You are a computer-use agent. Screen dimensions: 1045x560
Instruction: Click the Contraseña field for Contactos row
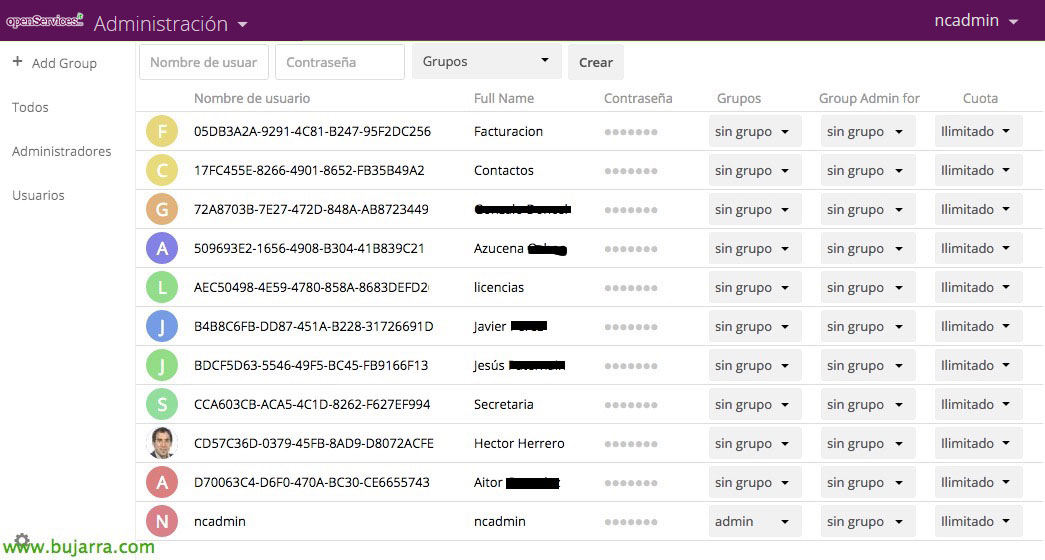[x=631, y=171]
